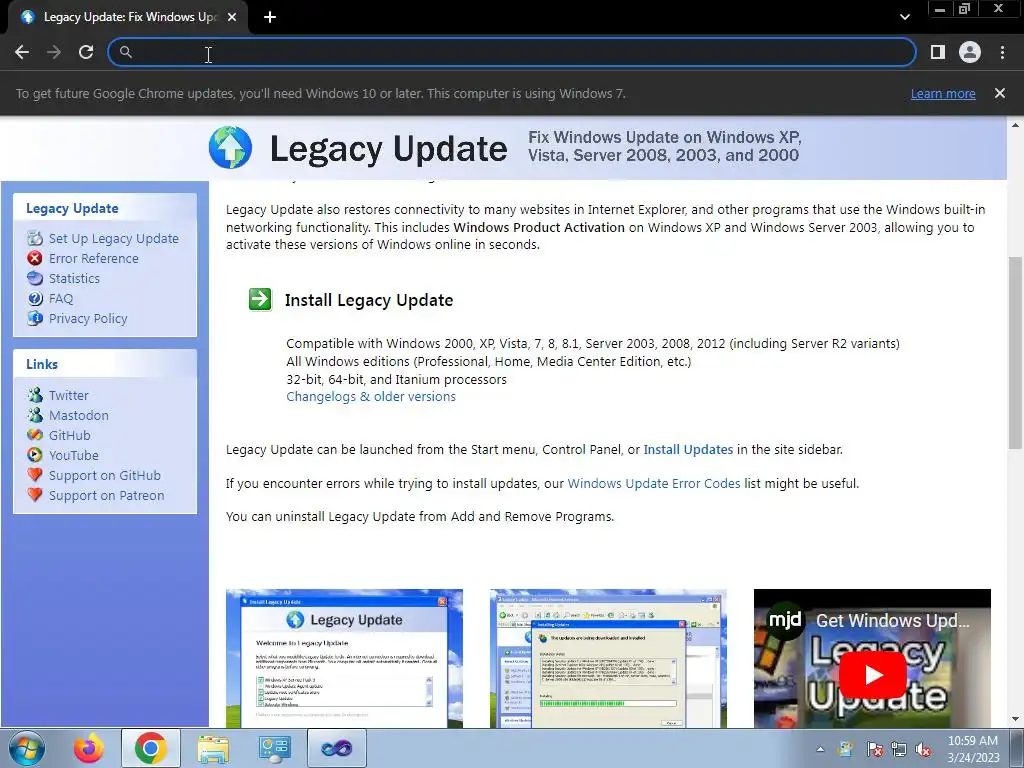Click the red Error Reference icon

tap(35, 258)
